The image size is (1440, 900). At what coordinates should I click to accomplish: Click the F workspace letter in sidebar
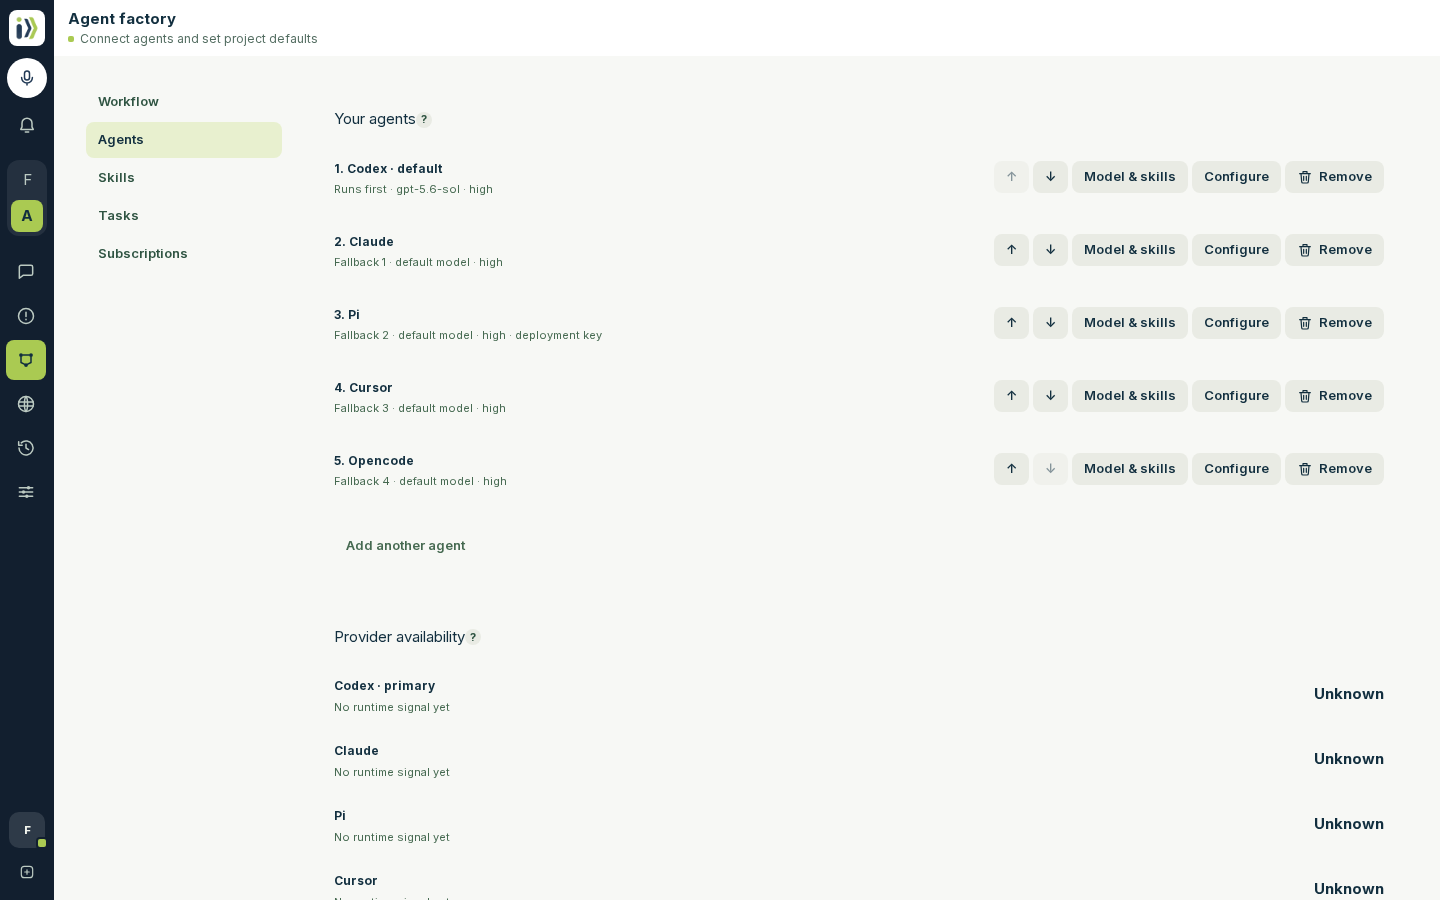[x=27, y=180]
